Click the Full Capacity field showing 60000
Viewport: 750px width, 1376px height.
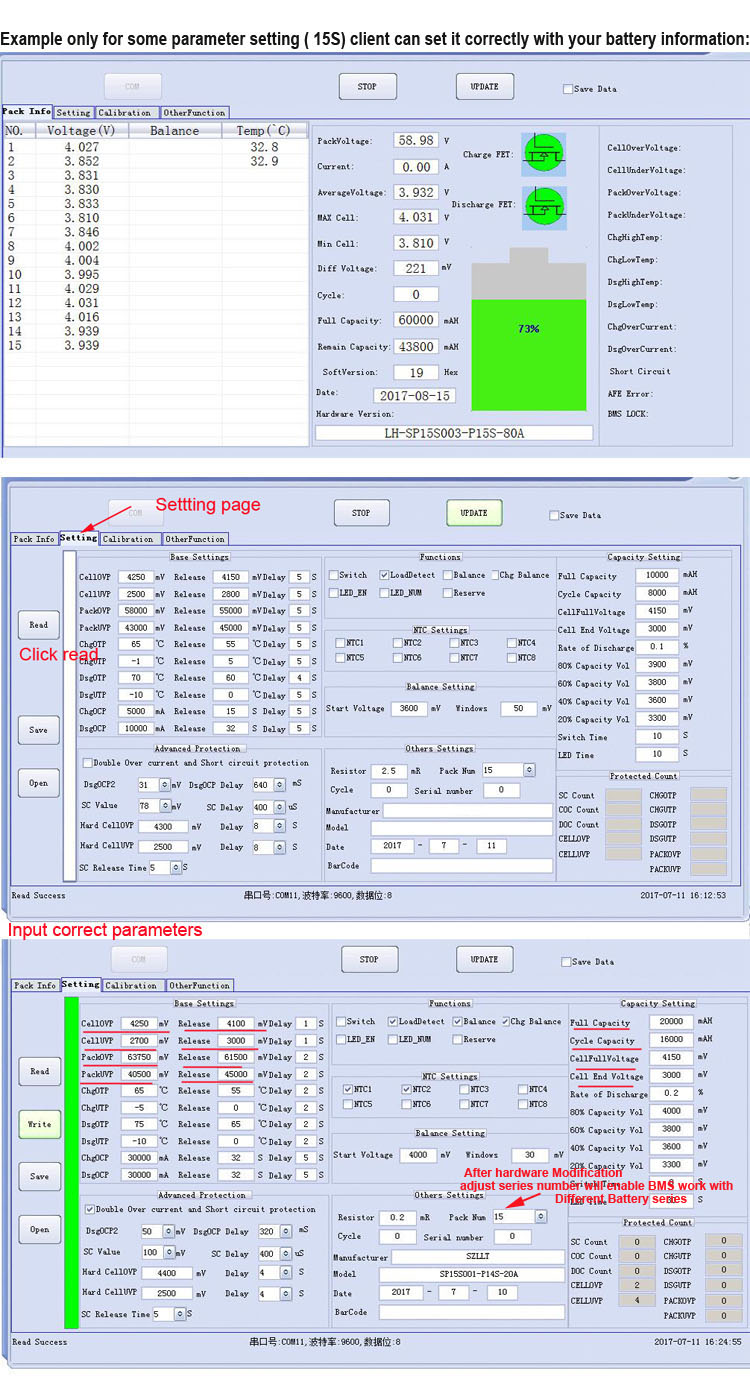point(416,321)
